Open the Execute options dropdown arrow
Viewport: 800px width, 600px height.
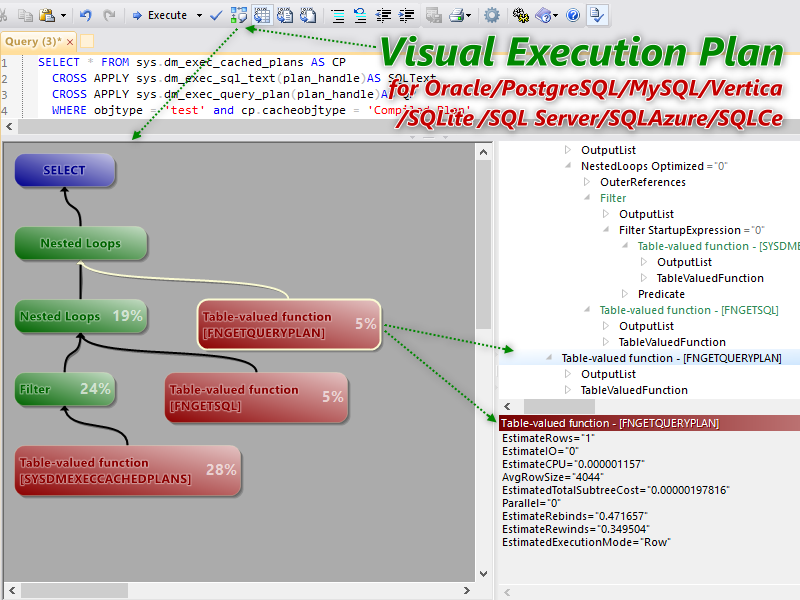pos(199,15)
